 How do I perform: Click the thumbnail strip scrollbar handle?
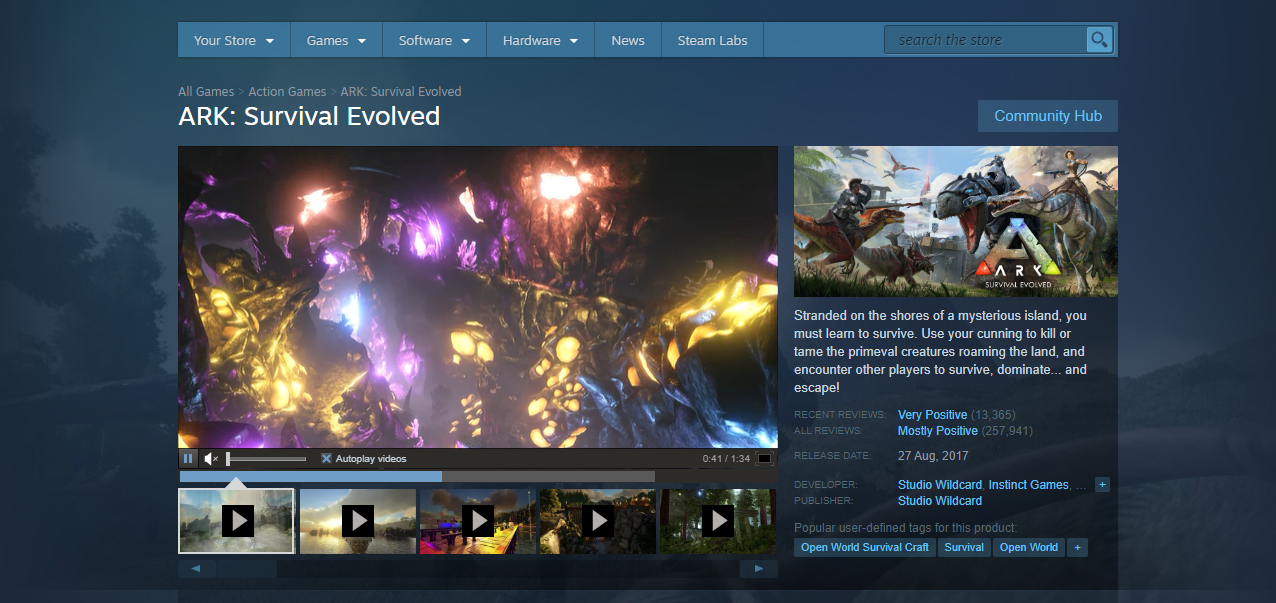click(246, 569)
